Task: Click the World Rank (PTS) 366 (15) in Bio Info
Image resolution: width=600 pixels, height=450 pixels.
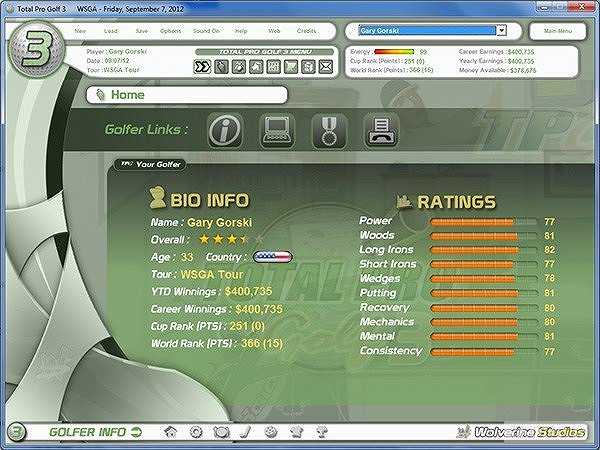Action: click(x=217, y=344)
